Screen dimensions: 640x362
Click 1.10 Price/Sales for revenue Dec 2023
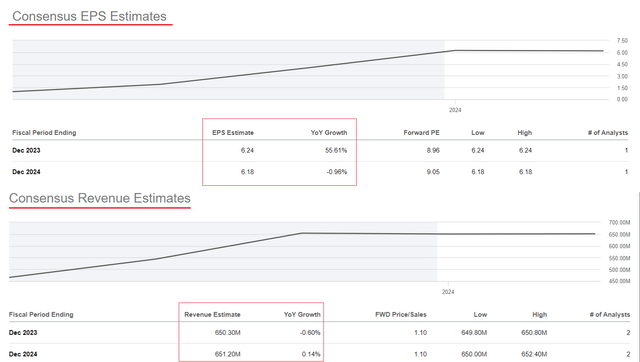[x=420, y=333]
